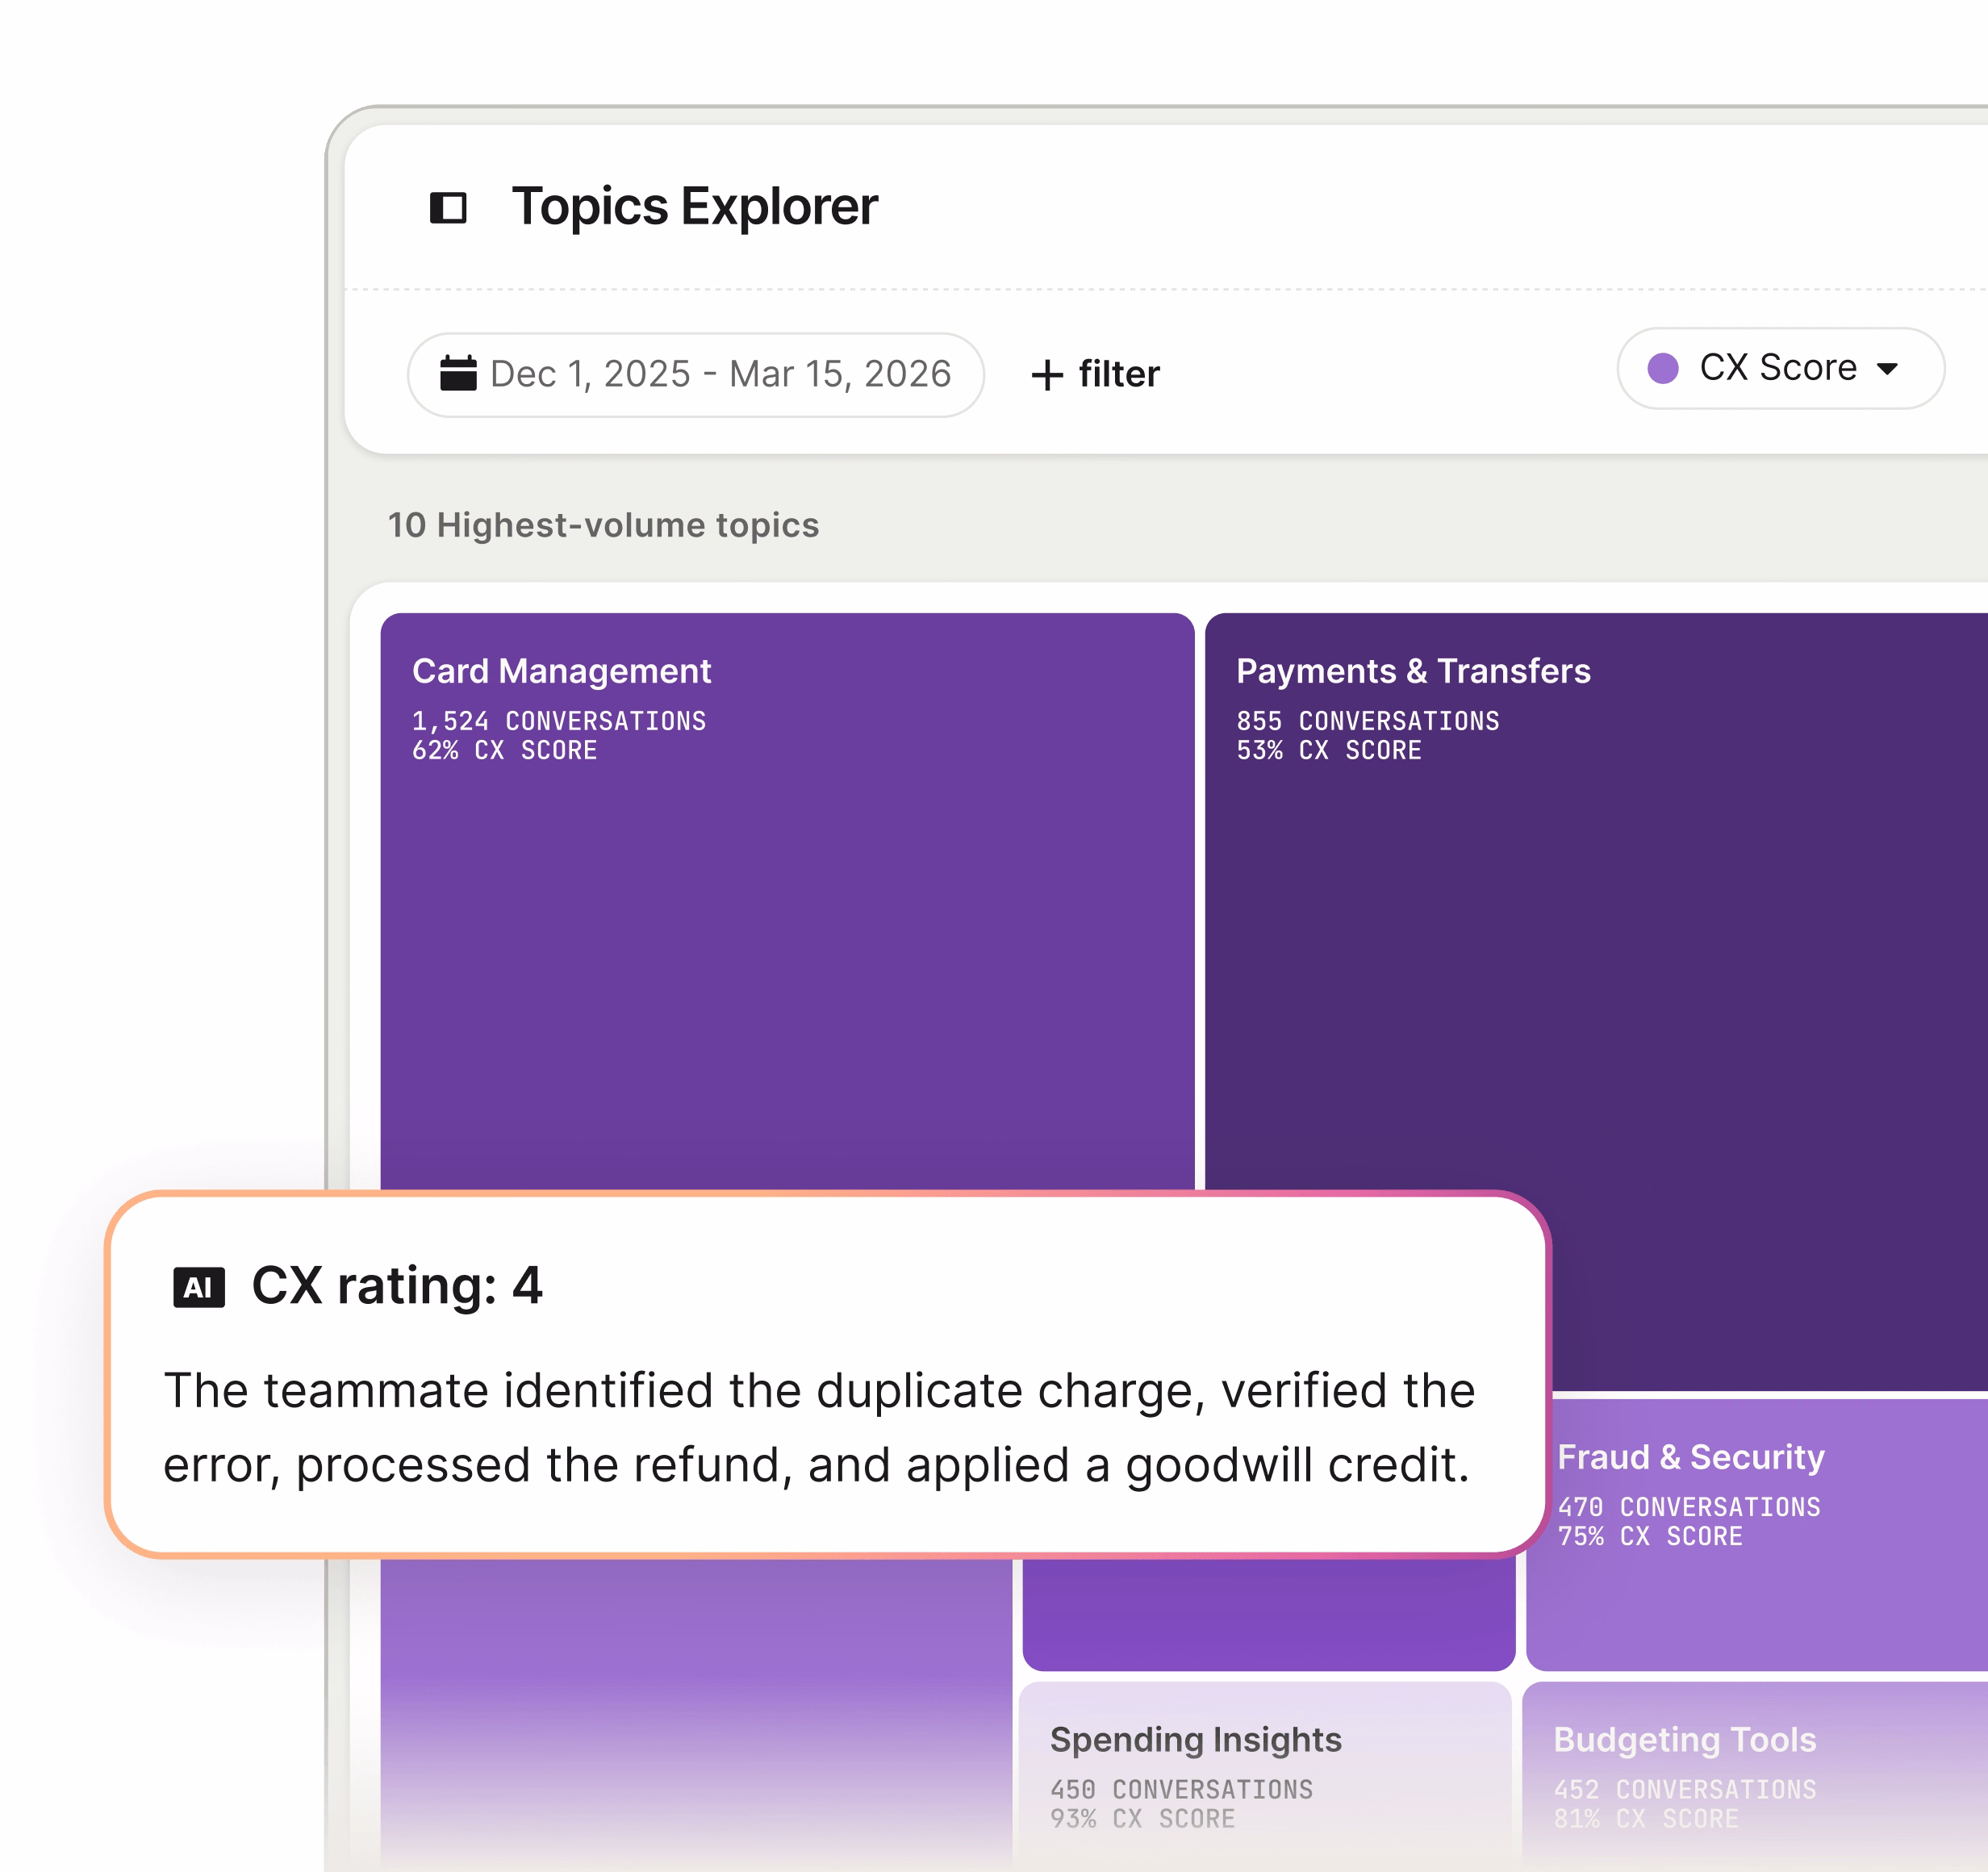Viewport: 1988px width, 1872px height.
Task: Expand the CX Score dropdown arrow
Action: tap(1887, 369)
